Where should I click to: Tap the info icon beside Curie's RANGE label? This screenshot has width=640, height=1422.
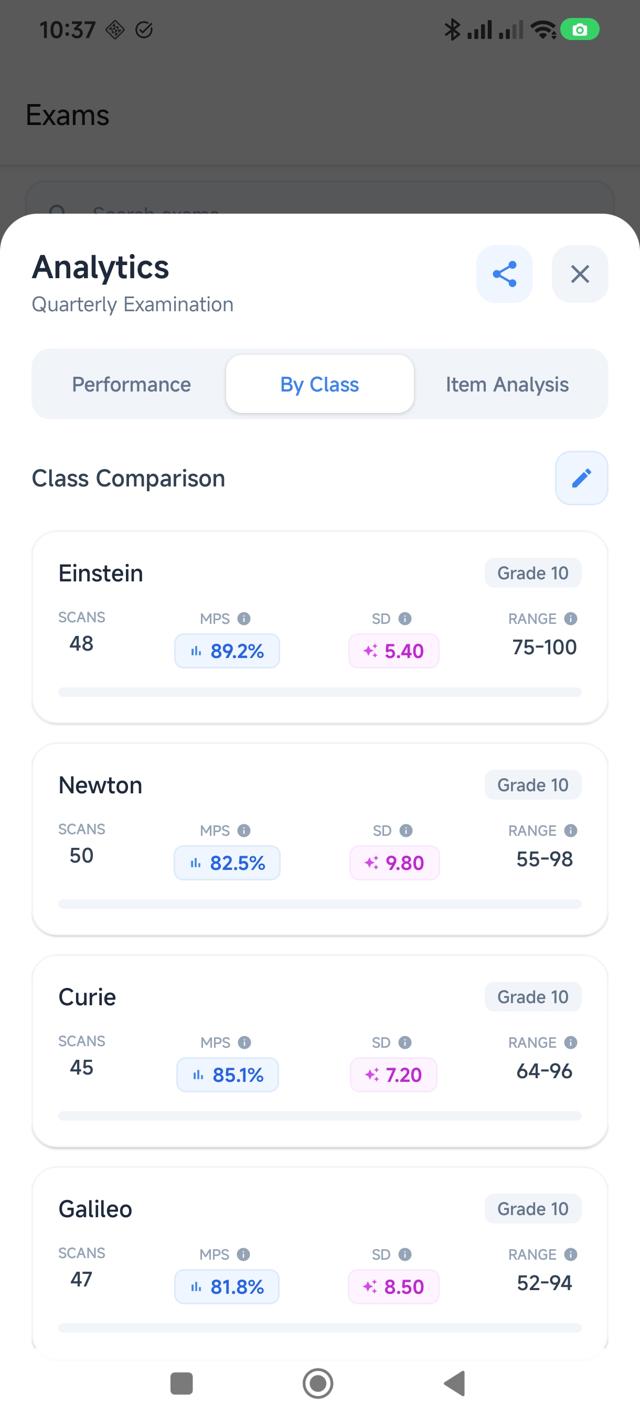click(x=570, y=1042)
